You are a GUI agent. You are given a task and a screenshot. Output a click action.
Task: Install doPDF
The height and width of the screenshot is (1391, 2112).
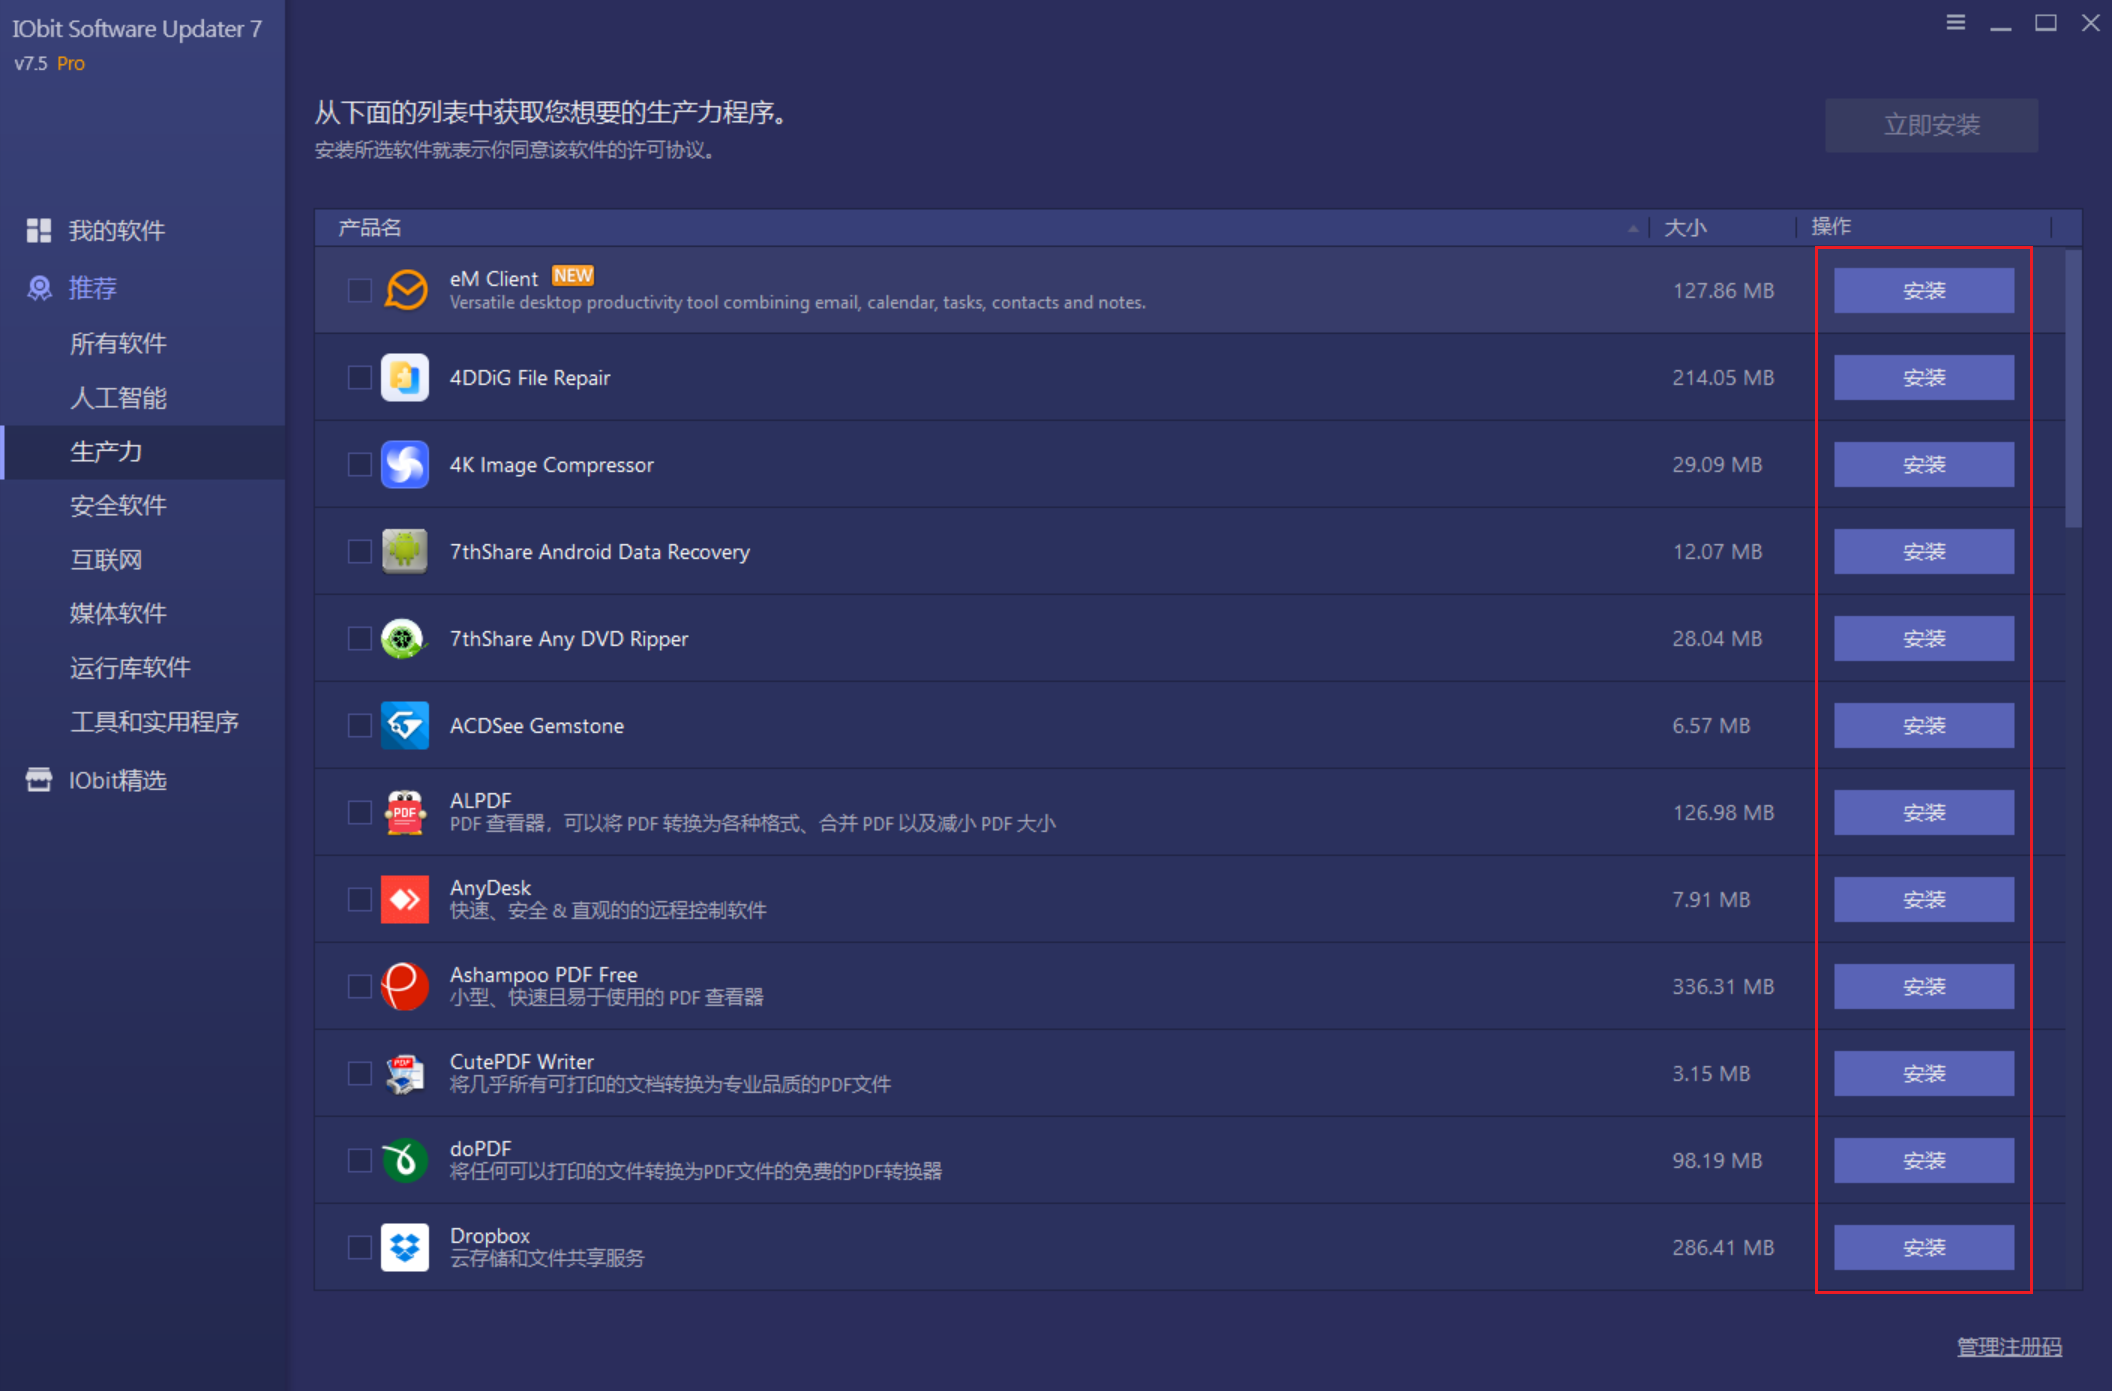1923,1160
